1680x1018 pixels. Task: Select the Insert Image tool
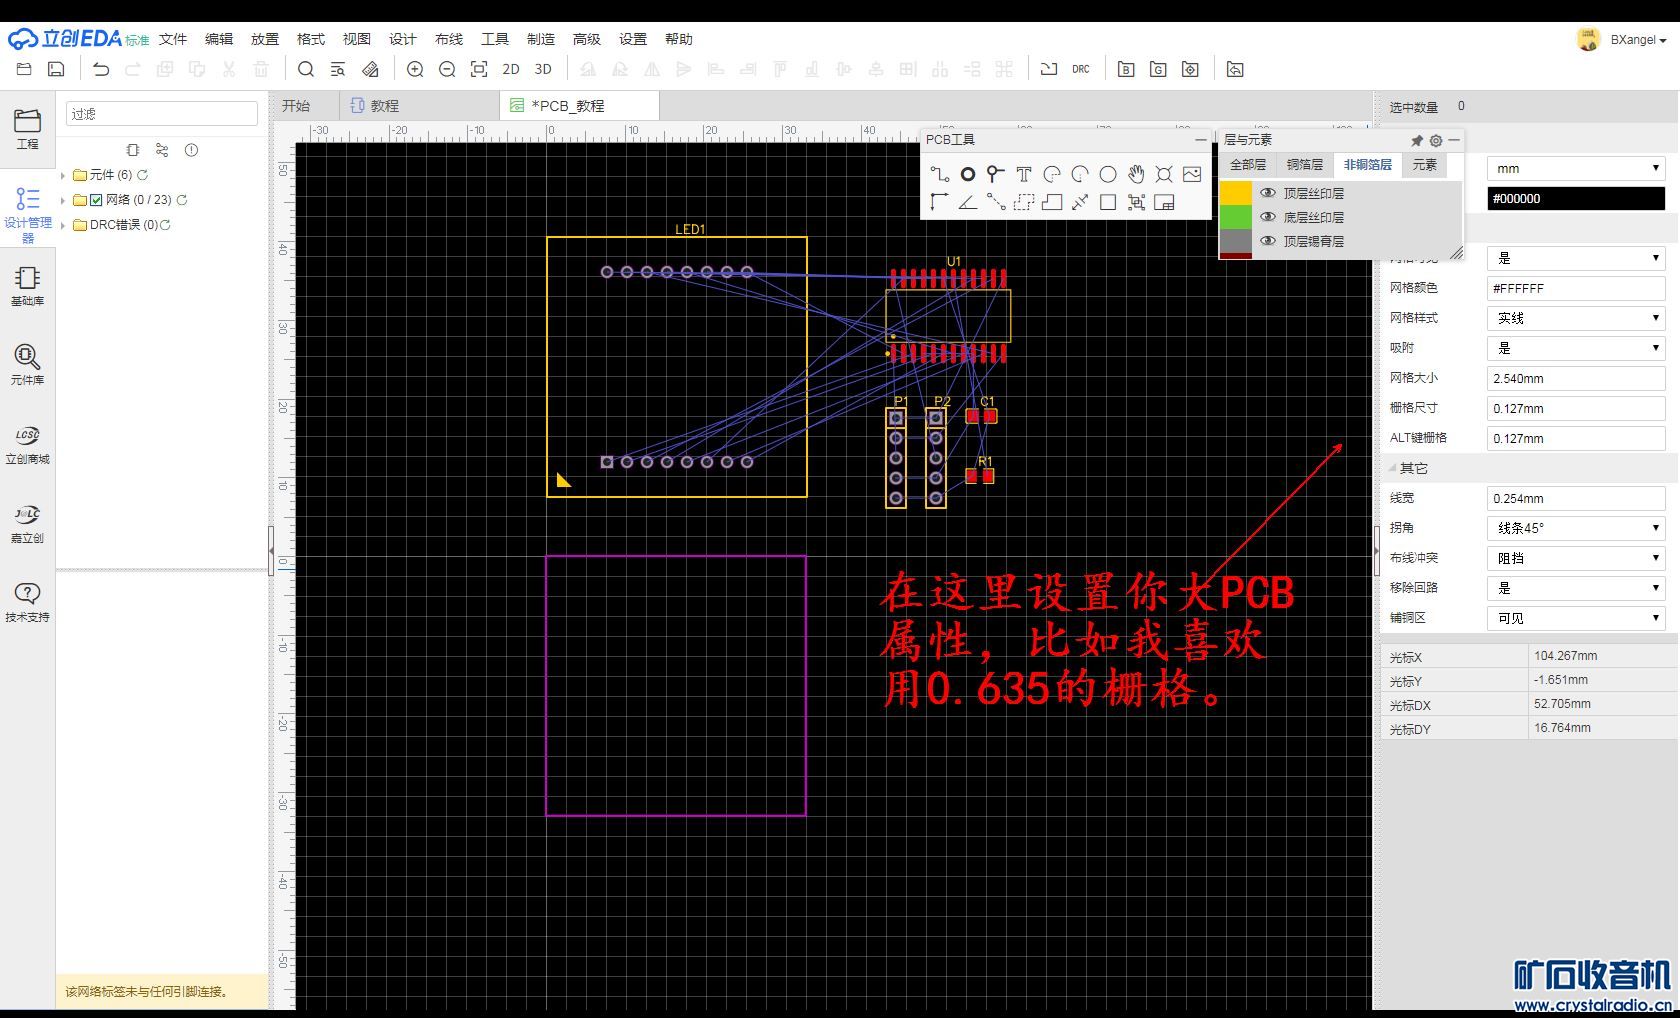pyautogui.click(x=1192, y=174)
